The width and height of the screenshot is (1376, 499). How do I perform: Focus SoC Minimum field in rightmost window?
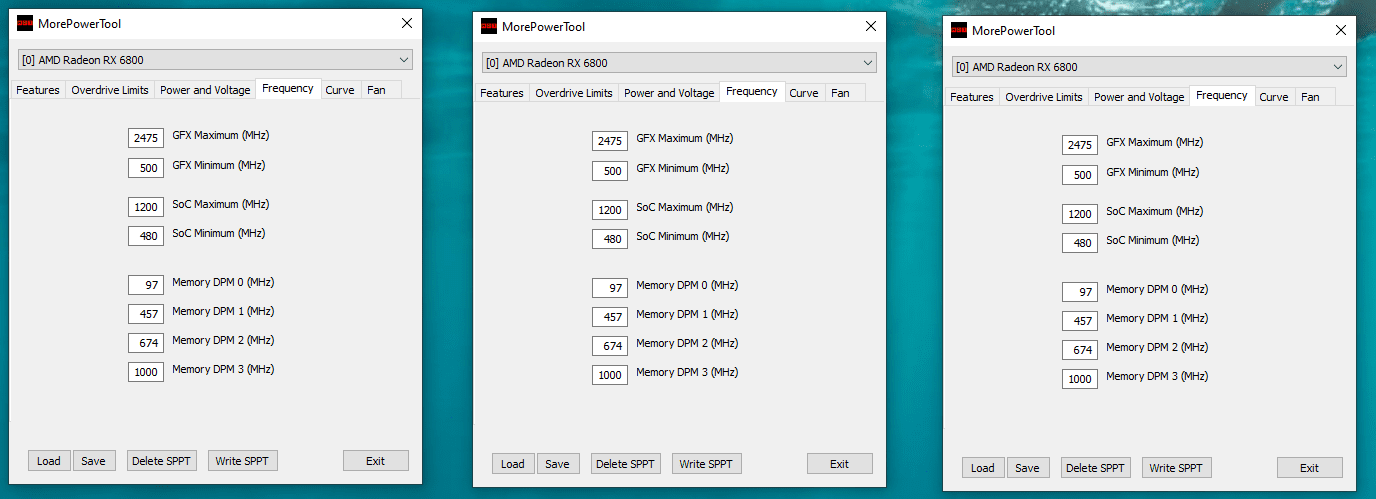1080,242
